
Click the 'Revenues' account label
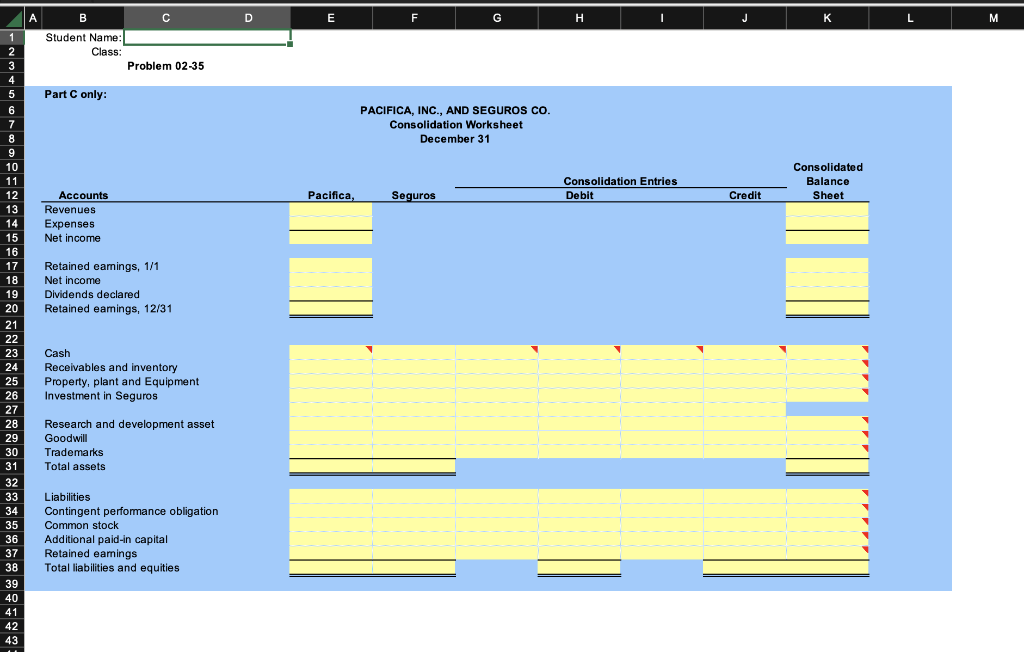(70, 210)
